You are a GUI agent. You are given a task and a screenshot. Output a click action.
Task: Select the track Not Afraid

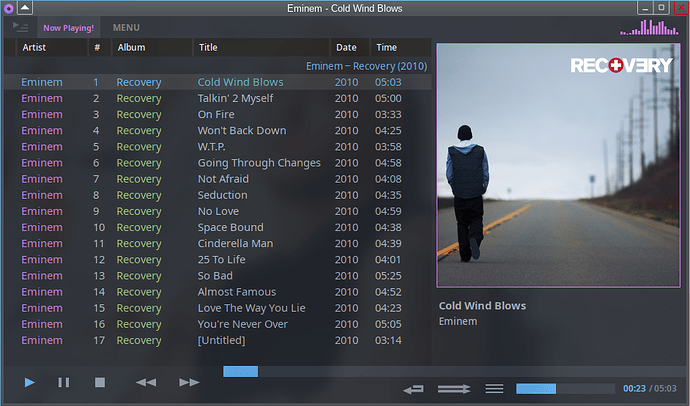click(x=222, y=179)
